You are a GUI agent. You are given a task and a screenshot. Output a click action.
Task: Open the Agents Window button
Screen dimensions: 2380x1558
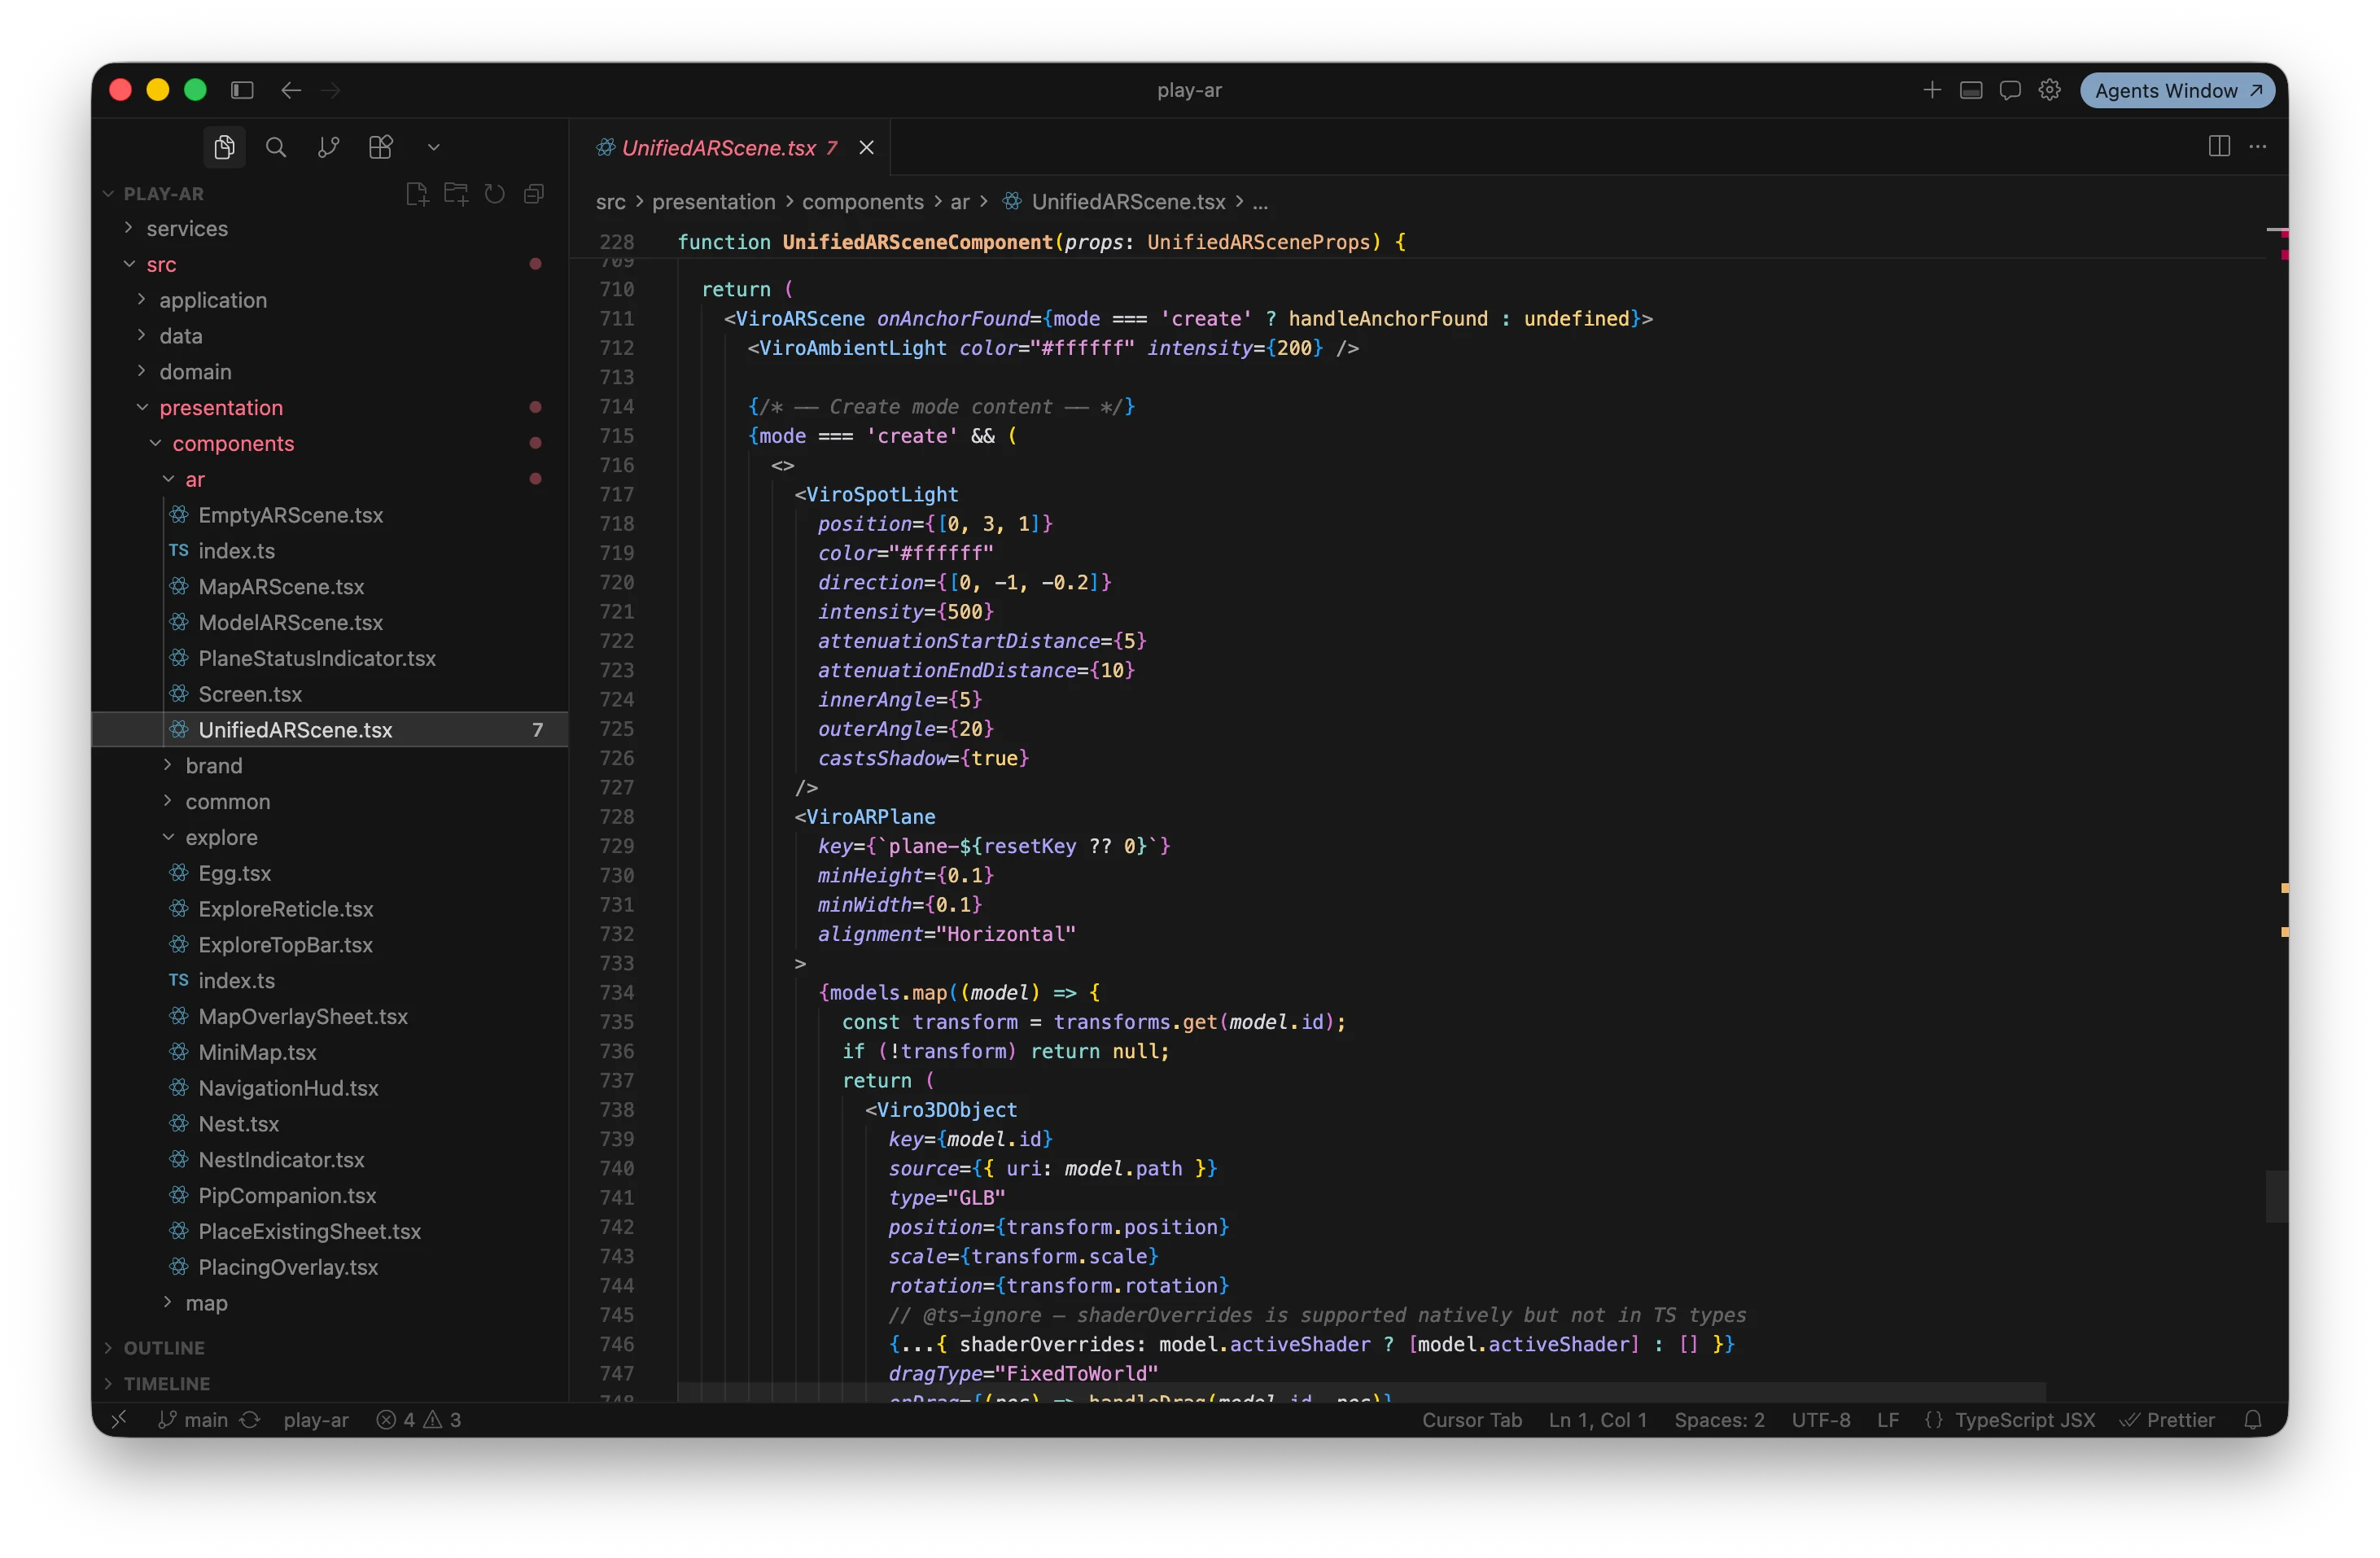click(x=2177, y=90)
